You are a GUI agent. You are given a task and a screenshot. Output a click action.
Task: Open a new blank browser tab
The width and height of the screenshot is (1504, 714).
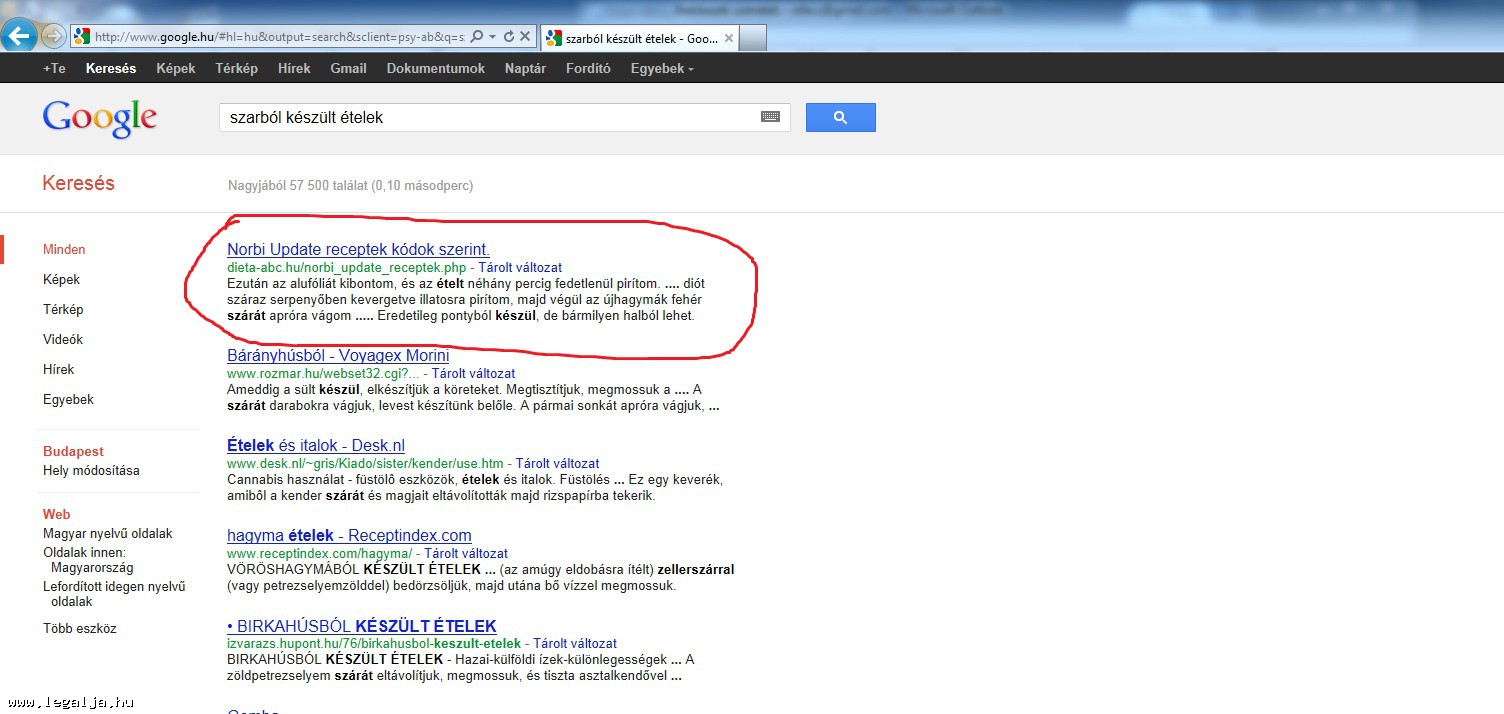[x=754, y=39]
